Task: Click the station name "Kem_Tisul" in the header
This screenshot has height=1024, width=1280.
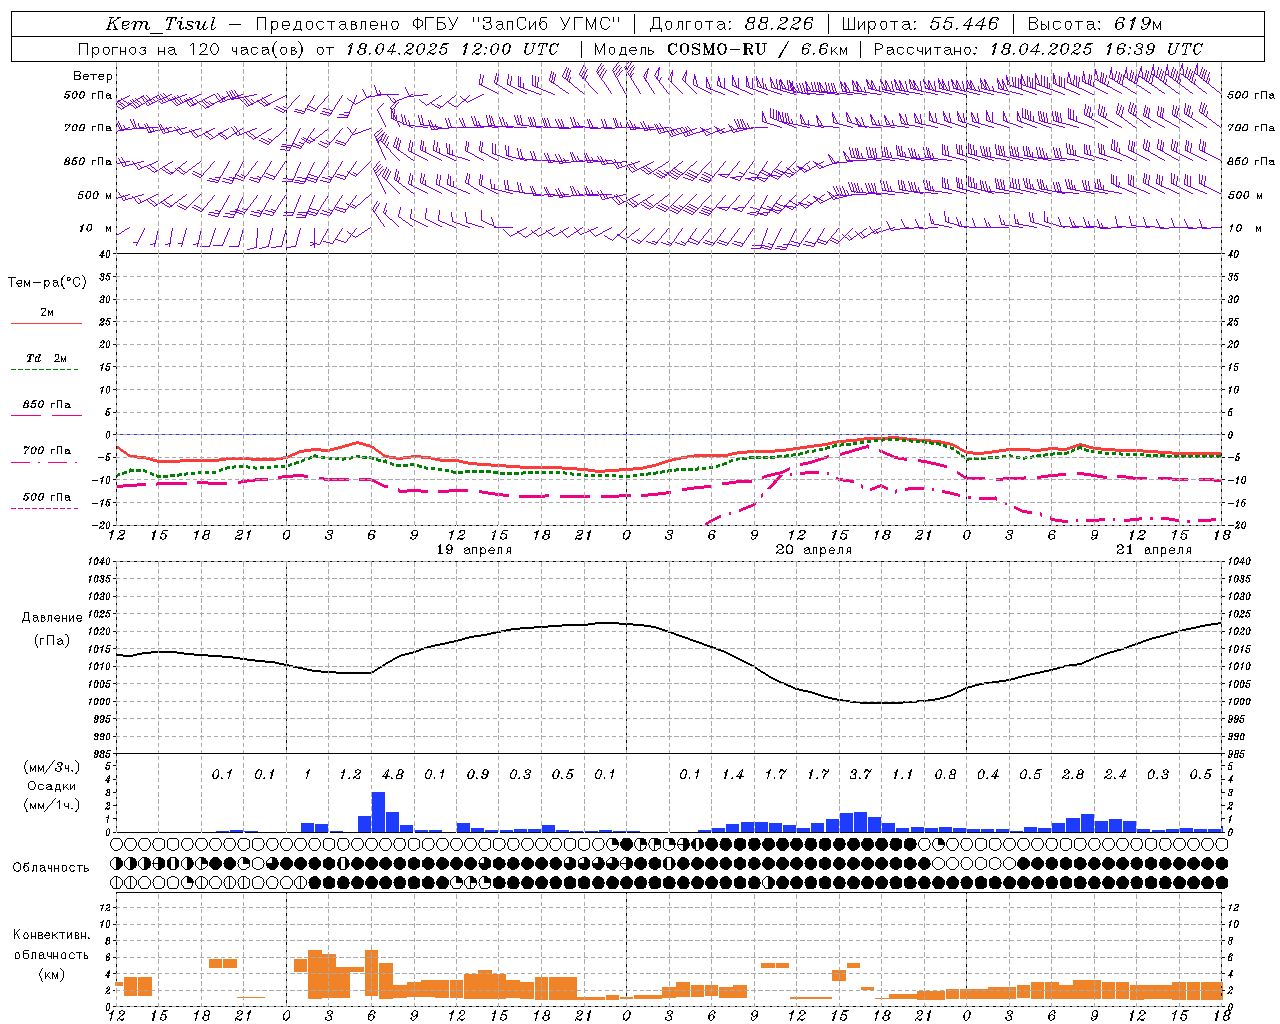Action: (160, 24)
